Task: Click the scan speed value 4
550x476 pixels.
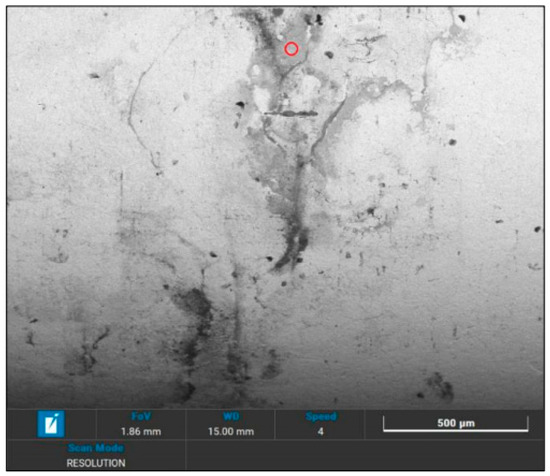Action: tap(321, 431)
